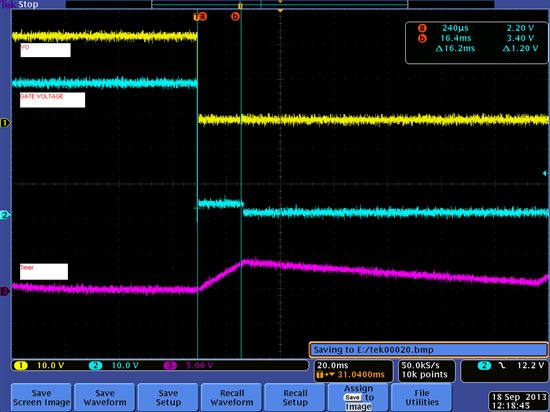
Task: Select the channel 2 ground indicator
Action: [5, 215]
